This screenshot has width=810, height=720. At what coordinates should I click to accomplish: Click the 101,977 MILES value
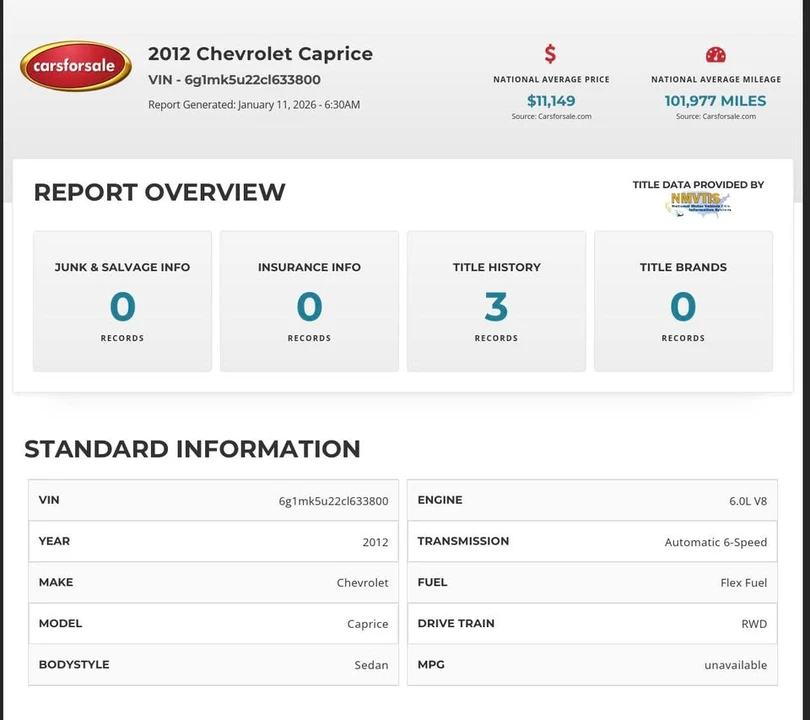click(715, 101)
